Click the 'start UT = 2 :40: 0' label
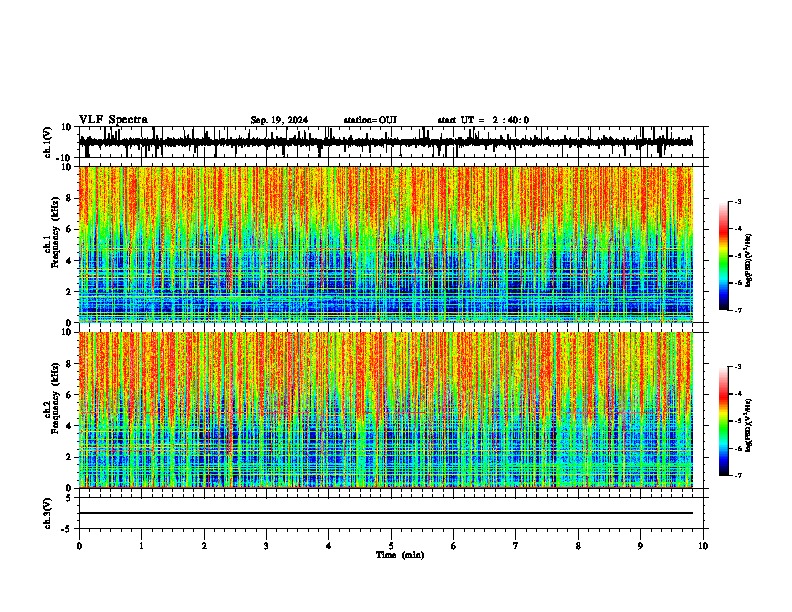Image resolution: width=792 pixels, height=612 pixels. pyautogui.click(x=483, y=120)
